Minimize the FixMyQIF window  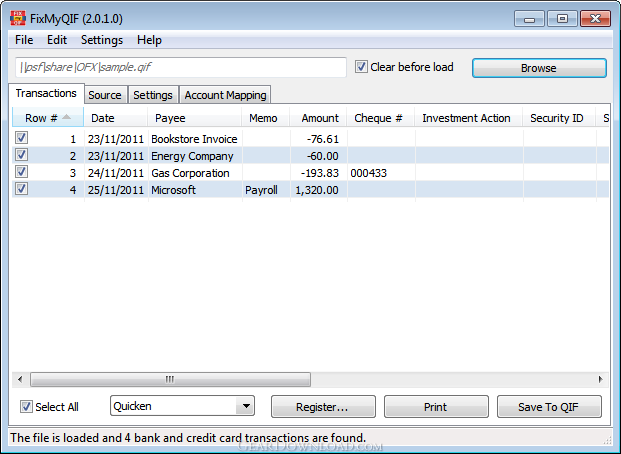click(x=530, y=19)
